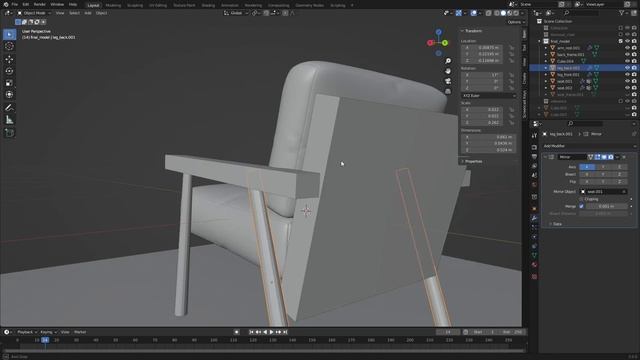
Task: Select the Select Box tool
Action: click(9, 34)
